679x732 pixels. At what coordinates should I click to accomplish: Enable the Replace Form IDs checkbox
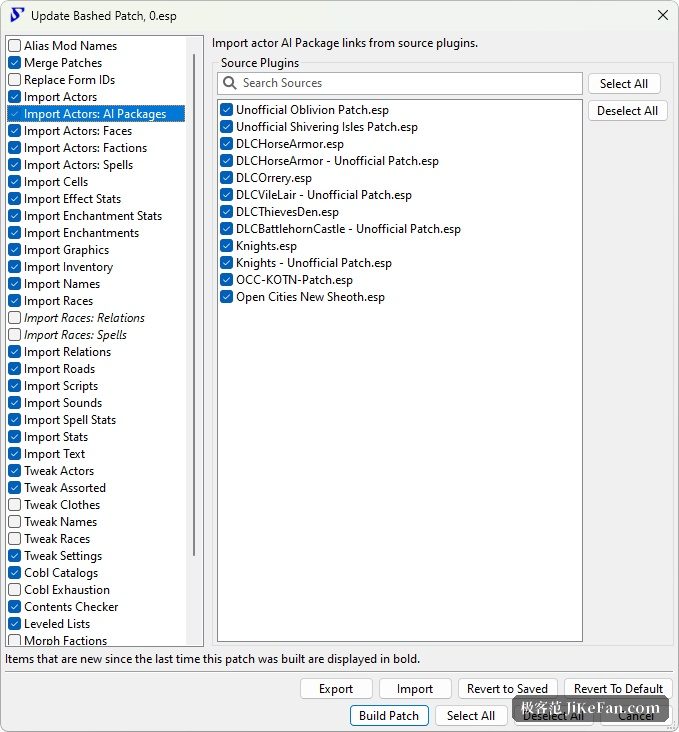coord(15,80)
